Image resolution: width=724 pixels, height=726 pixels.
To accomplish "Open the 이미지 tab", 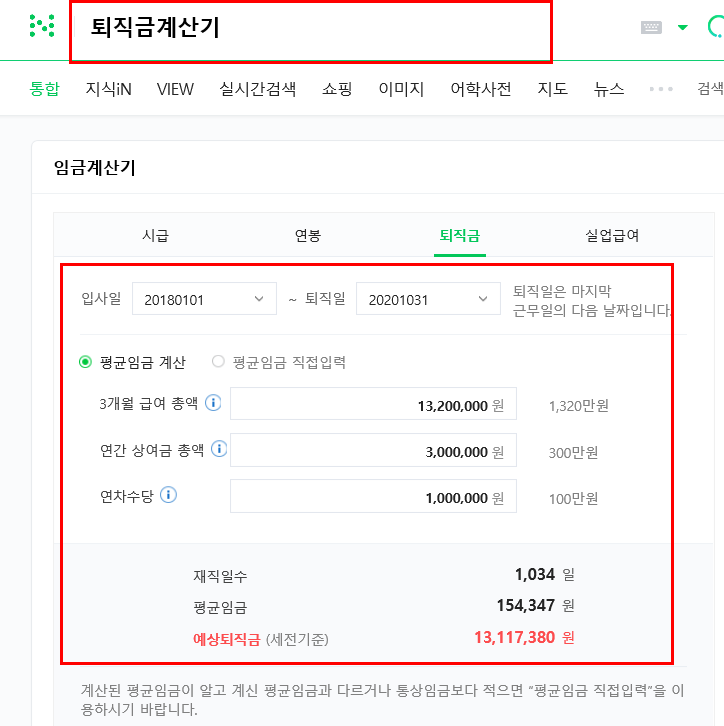I will pyautogui.click(x=401, y=88).
